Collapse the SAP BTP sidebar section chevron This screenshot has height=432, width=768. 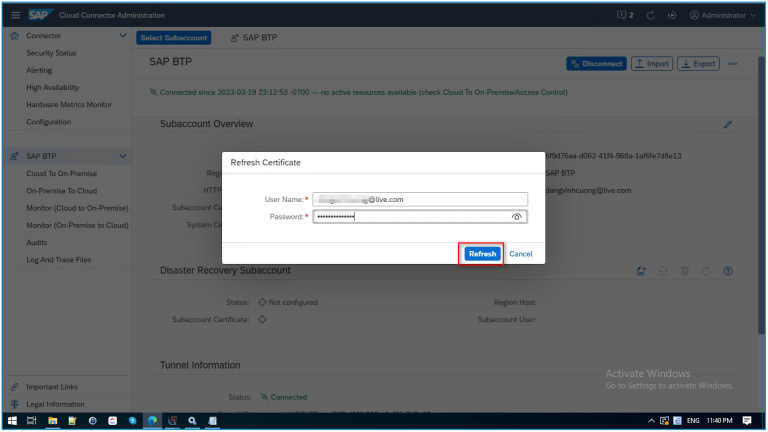tap(122, 156)
